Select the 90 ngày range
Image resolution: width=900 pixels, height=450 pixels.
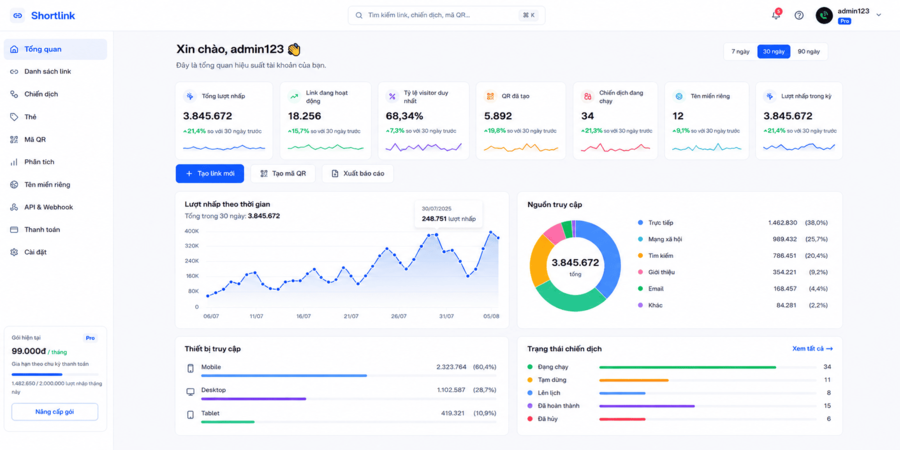(809, 51)
